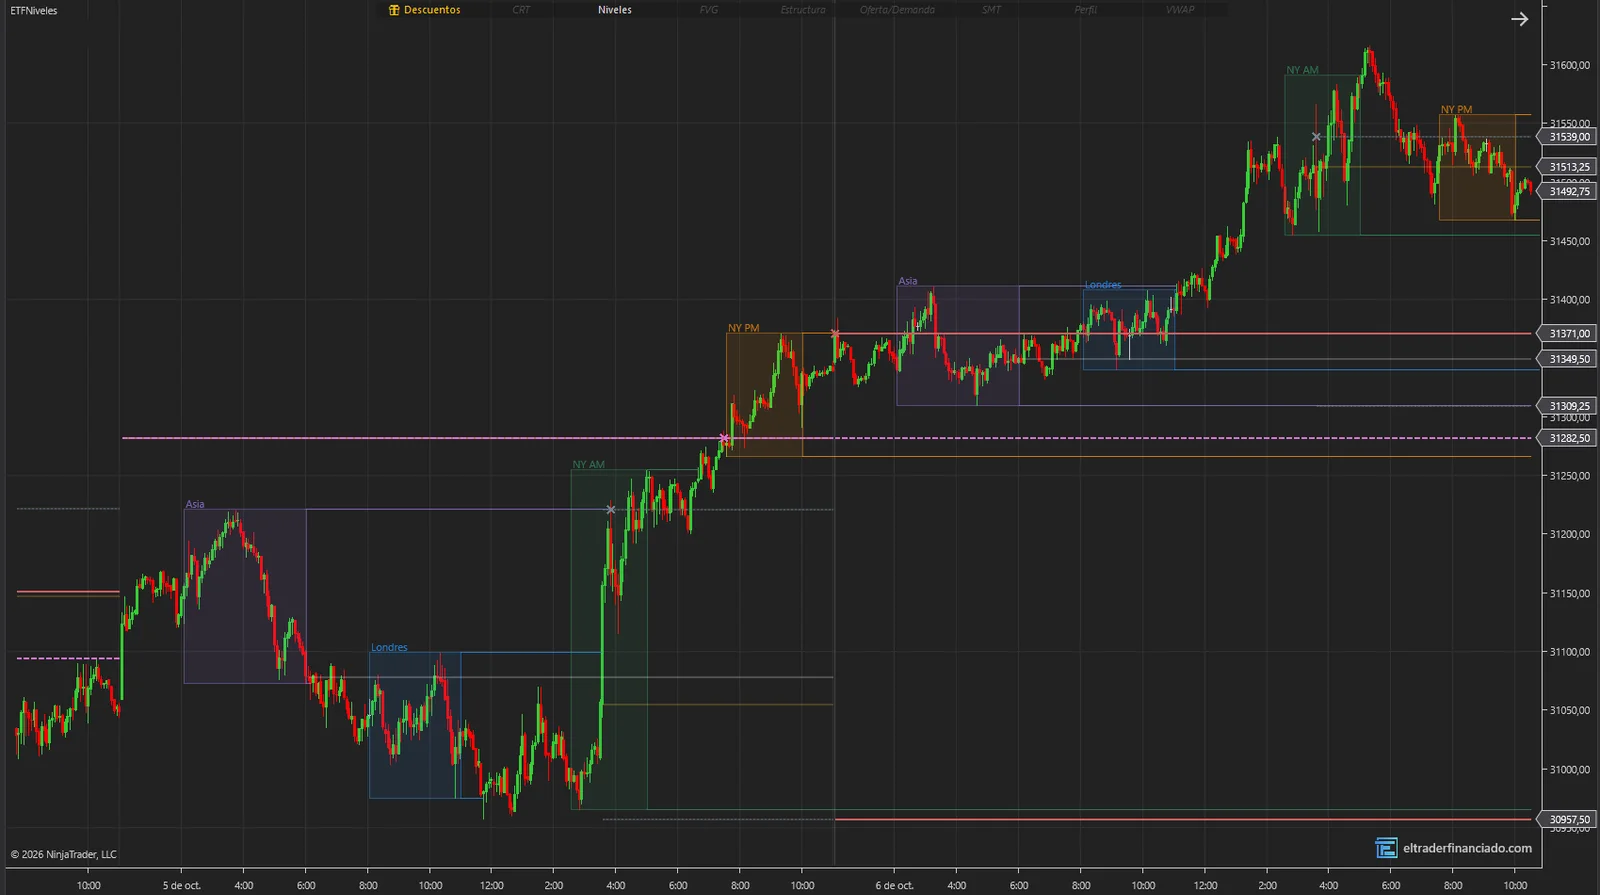Toggle the Niveles indicator
The image size is (1600, 895).
point(615,10)
